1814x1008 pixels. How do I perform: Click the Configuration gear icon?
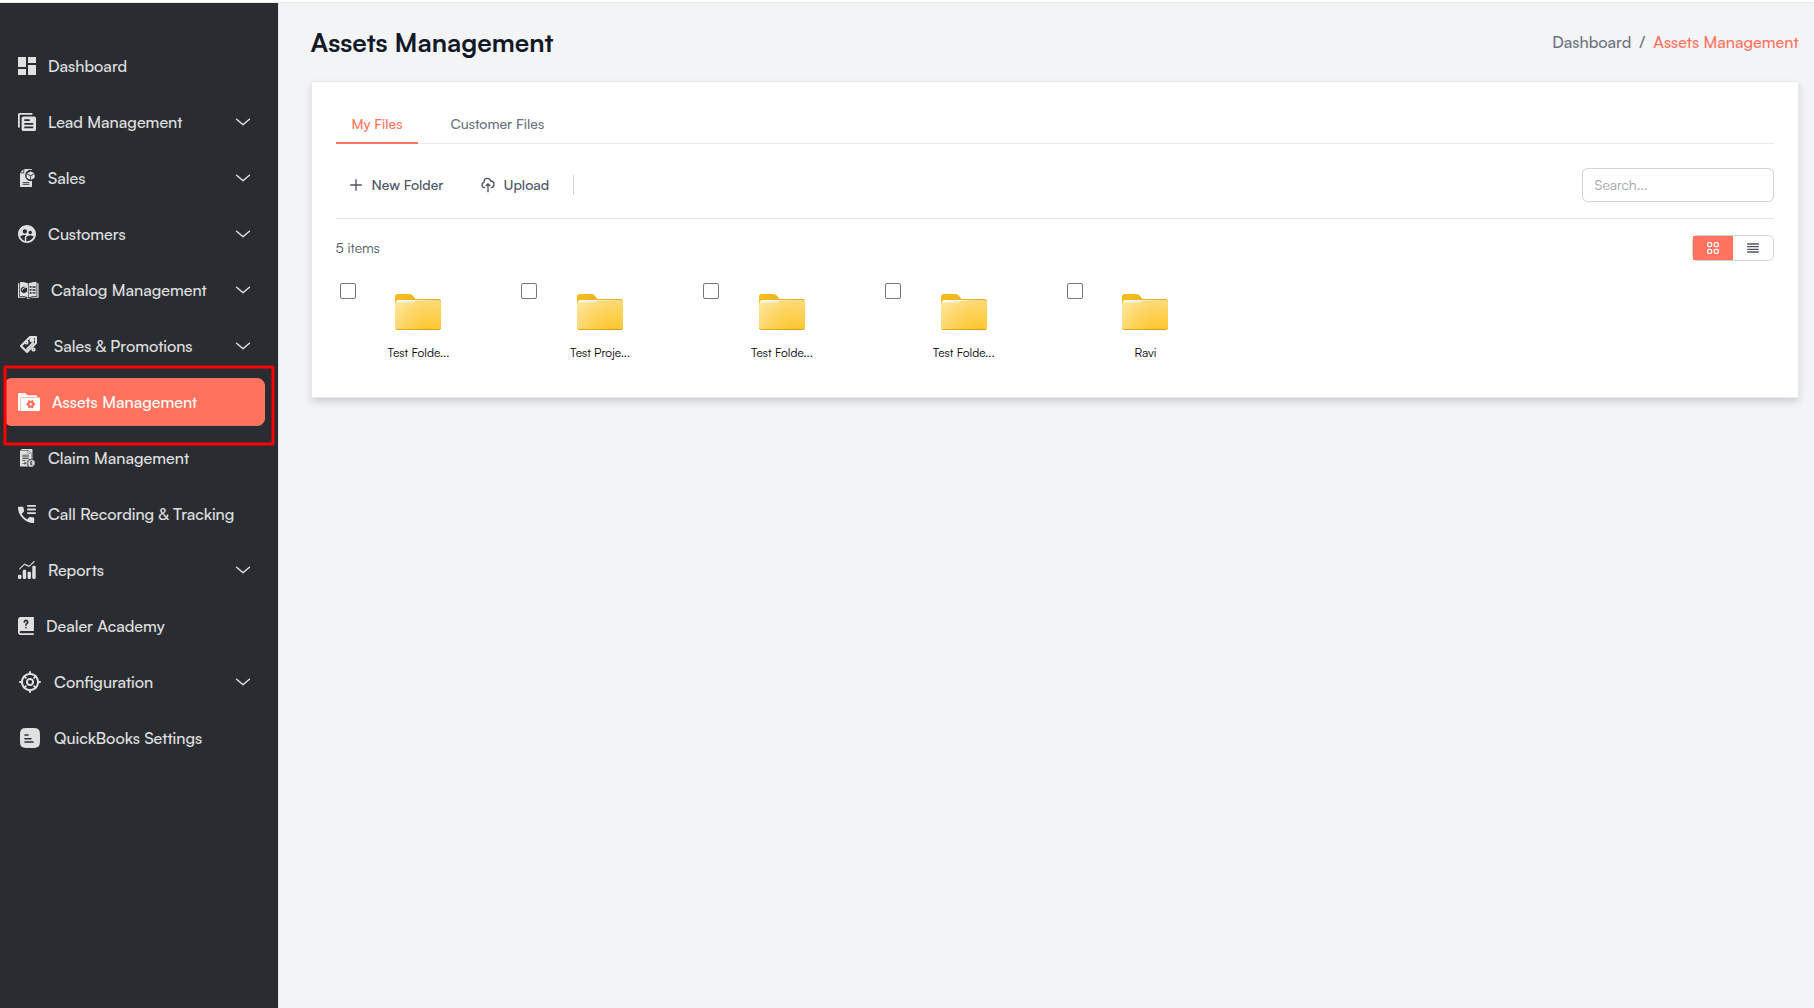pyautogui.click(x=30, y=682)
